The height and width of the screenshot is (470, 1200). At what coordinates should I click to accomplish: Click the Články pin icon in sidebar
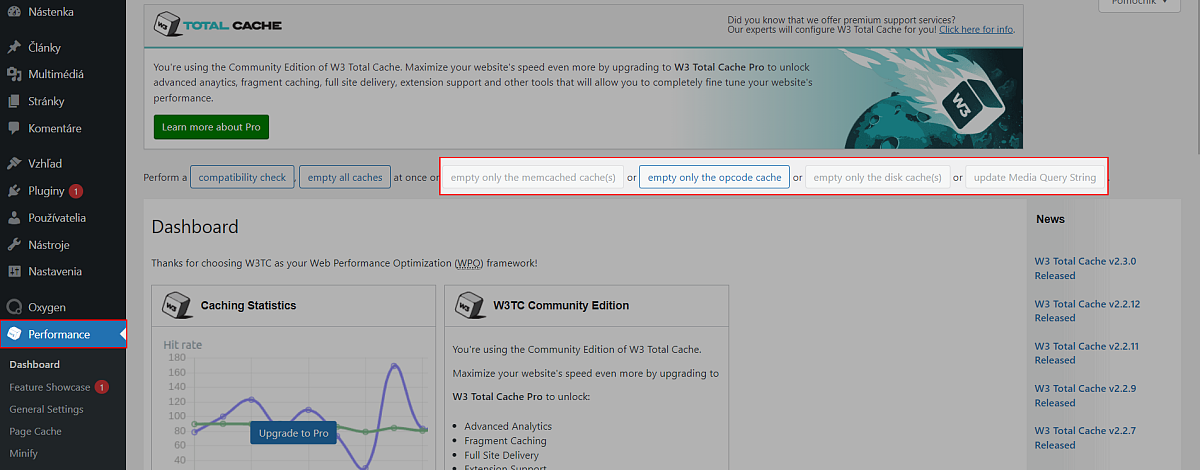click(14, 47)
